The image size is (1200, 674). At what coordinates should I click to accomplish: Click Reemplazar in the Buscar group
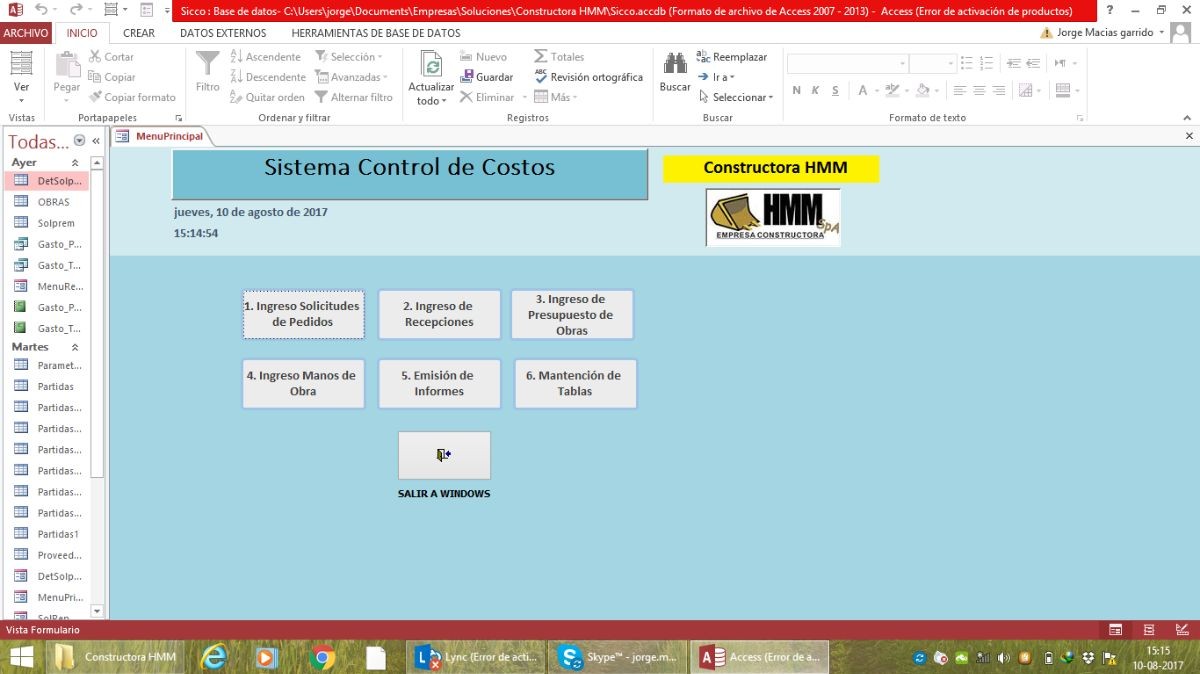coord(732,57)
